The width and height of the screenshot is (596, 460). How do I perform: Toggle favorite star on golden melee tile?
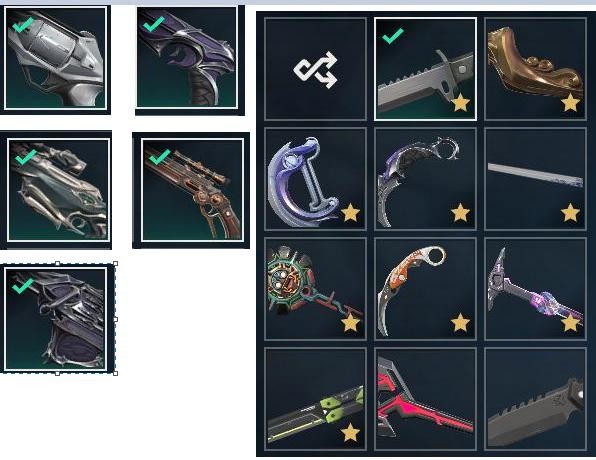click(570, 103)
